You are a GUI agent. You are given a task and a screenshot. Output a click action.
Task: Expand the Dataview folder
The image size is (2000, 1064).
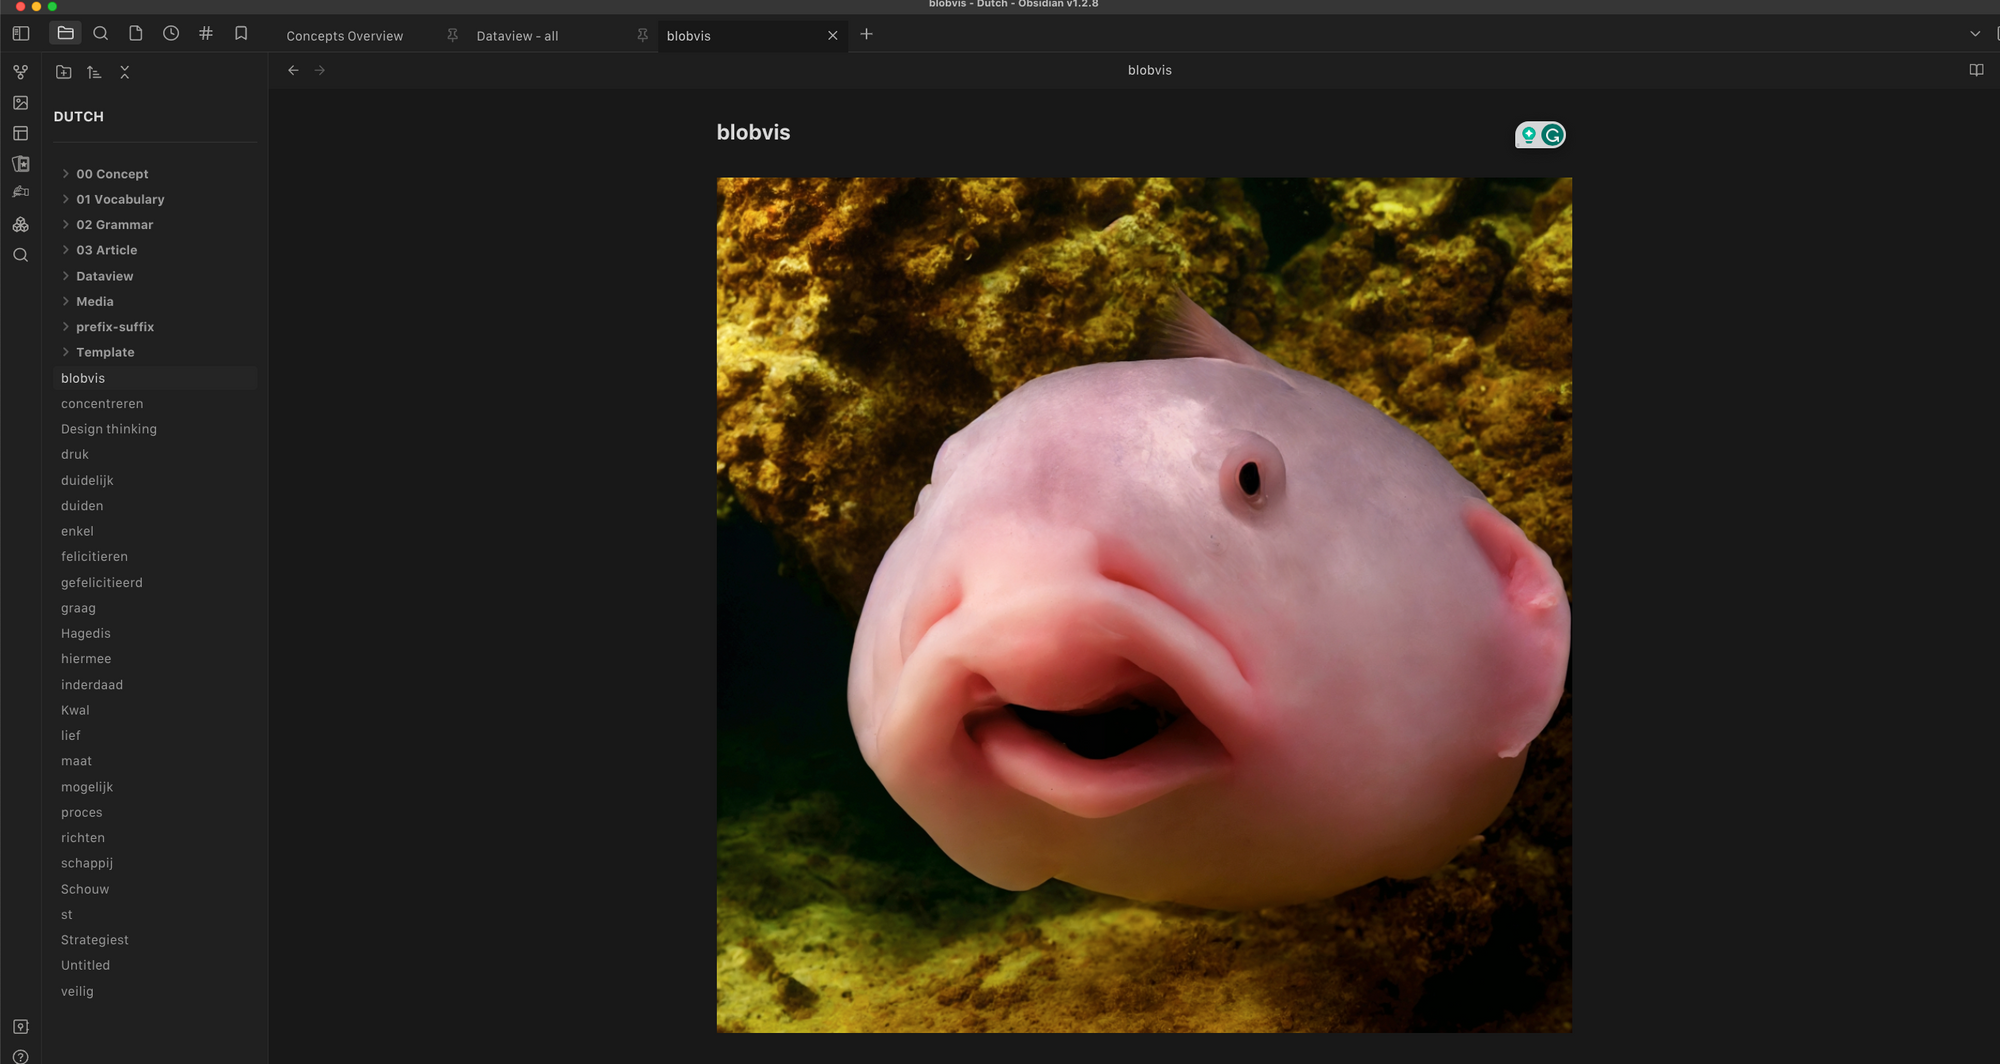[104, 276]
